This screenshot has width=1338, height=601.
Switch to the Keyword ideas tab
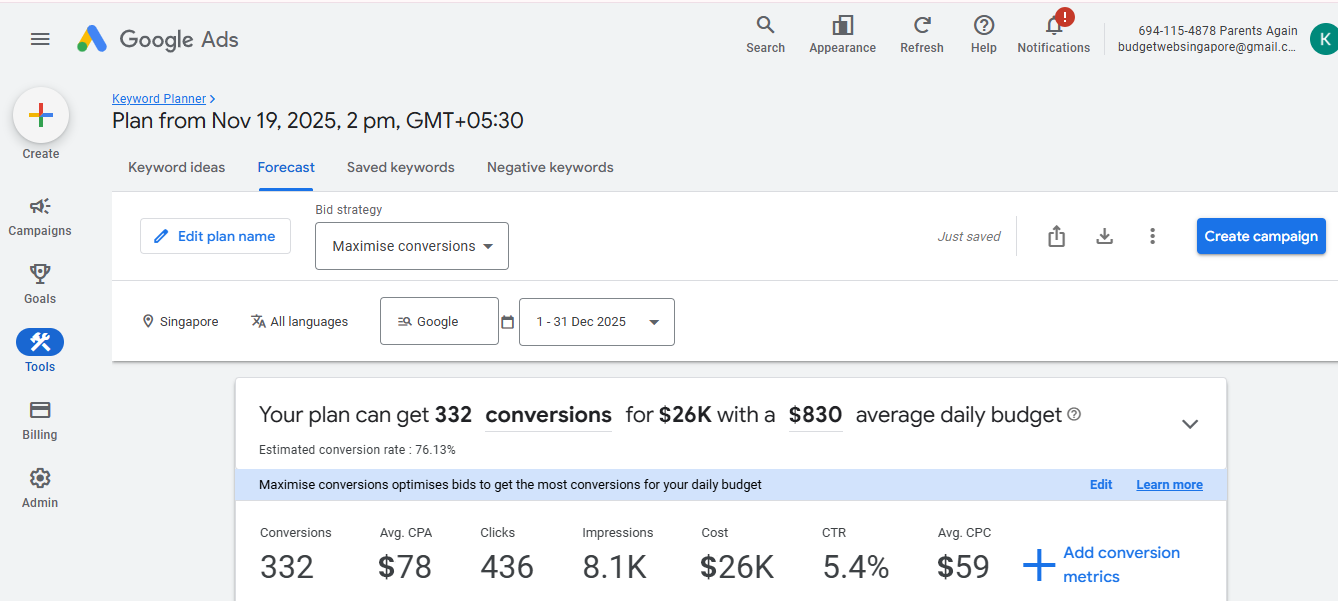pos(177,167)
